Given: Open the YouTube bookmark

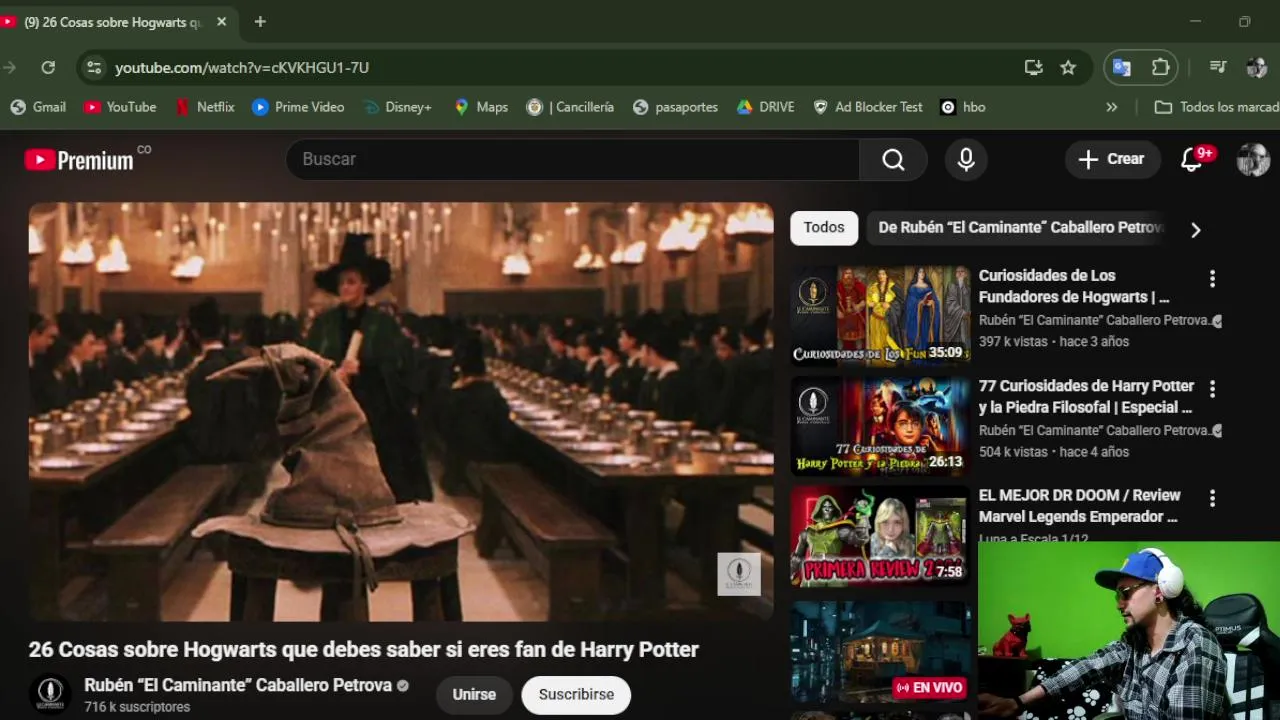Looking at the screenshot, I should click(x=120, y=107).
